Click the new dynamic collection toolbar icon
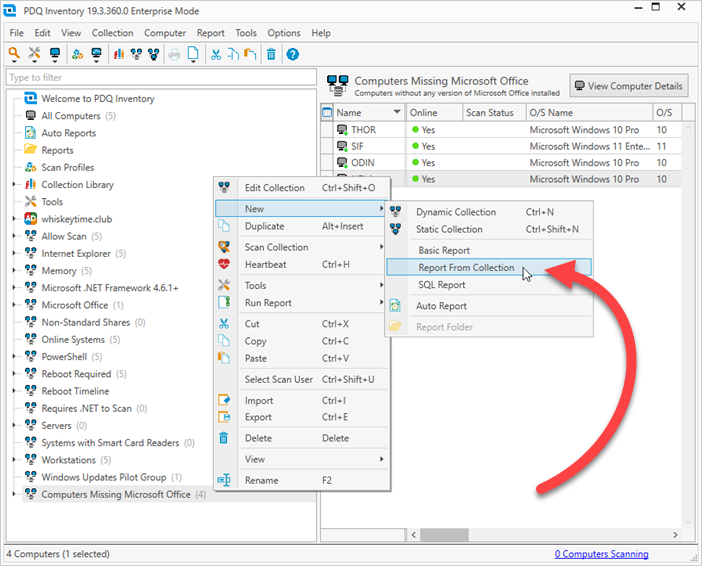This screenshot has width=702, height=566. (x=137, y=55)
